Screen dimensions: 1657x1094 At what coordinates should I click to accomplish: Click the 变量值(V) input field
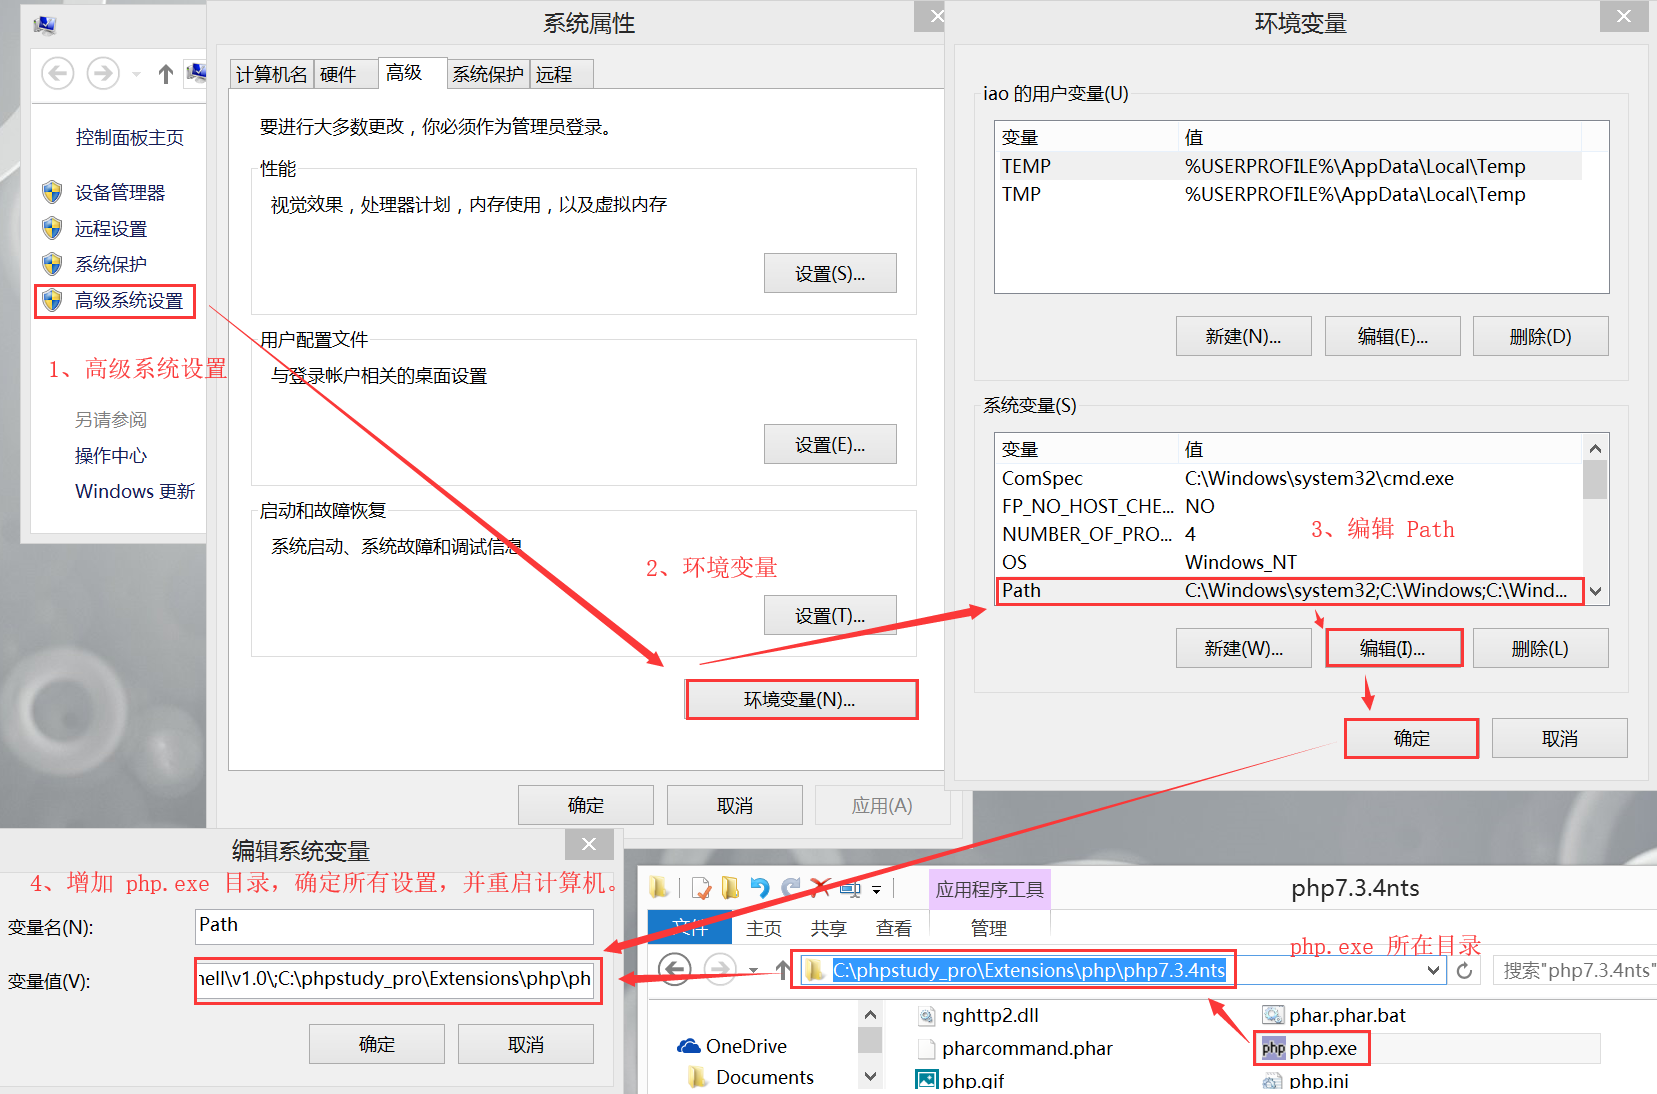[397, 980]
